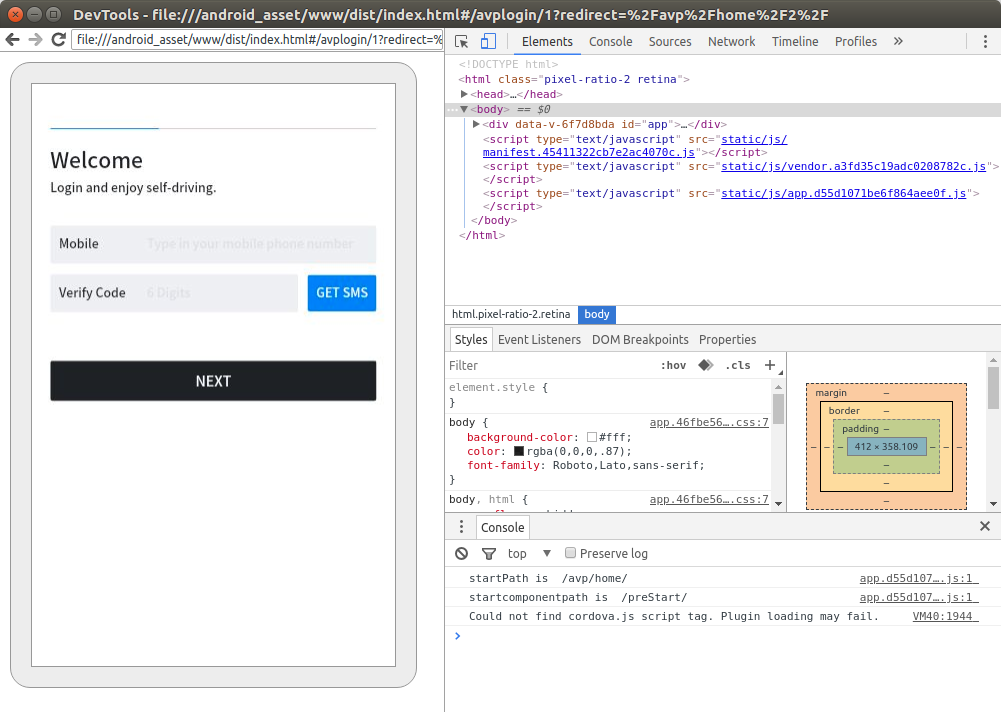Image resolution: width=1001 pixels, height=712 pixels.
Task: Click the NEXT button
Action: pos(213,381)
